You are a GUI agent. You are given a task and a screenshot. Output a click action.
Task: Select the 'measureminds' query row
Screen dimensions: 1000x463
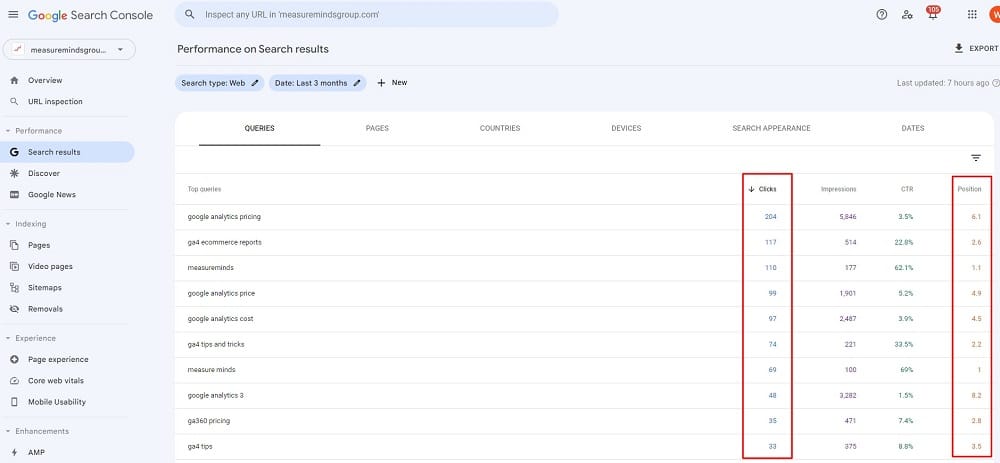[584, 268]
